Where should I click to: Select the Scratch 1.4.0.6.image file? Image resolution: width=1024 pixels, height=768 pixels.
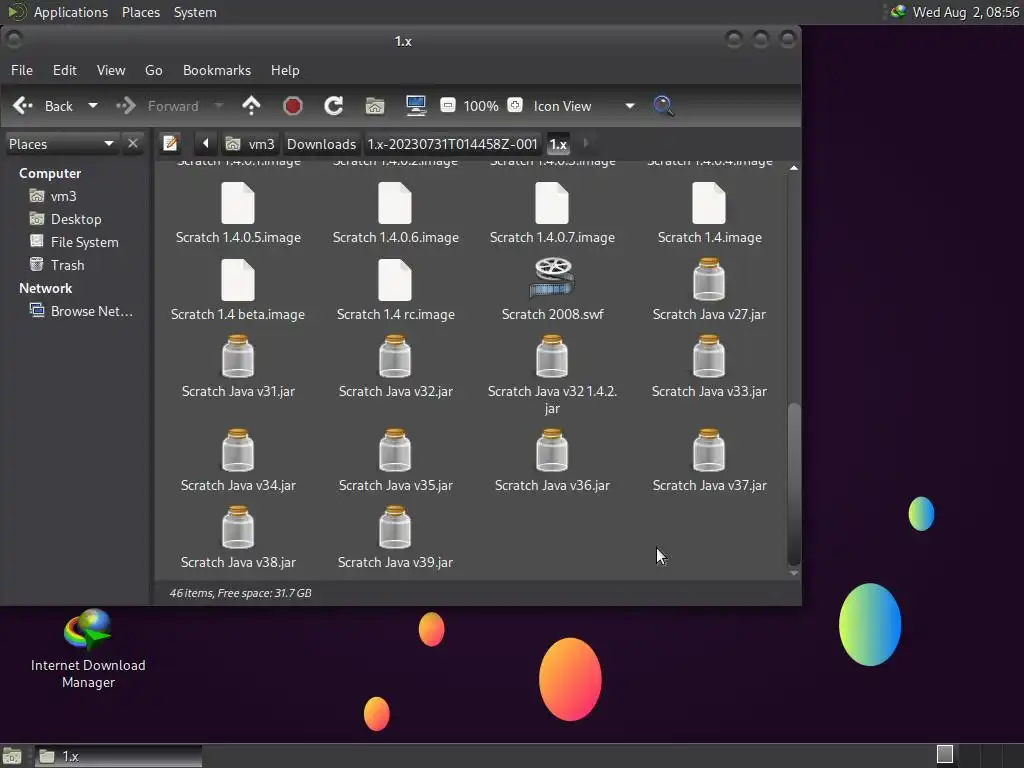point(395,214)
